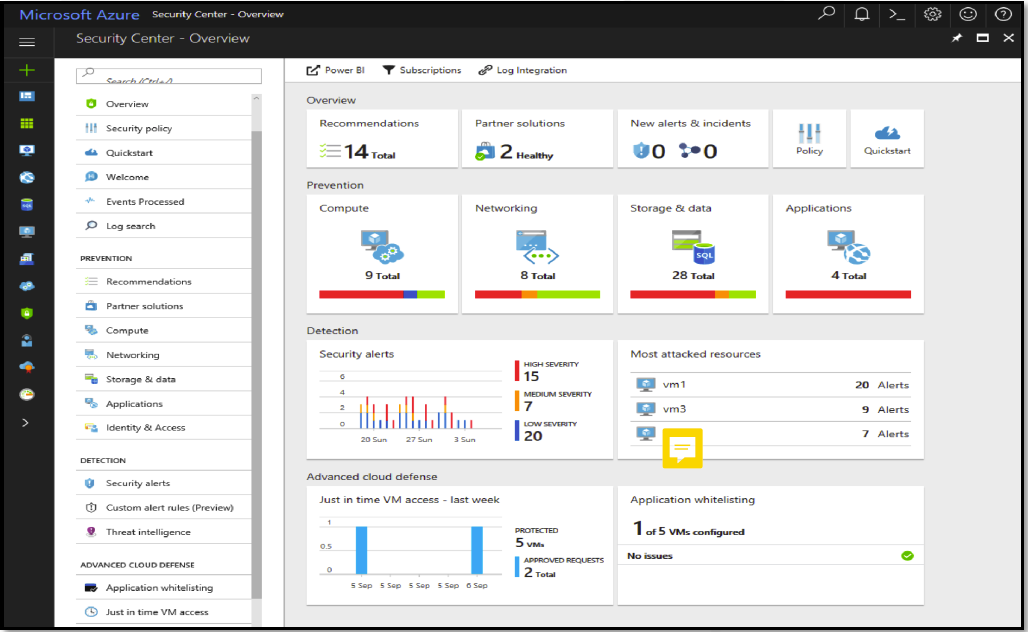Open Azure portal settings gear
The image size is (1028, 632).
933,14
